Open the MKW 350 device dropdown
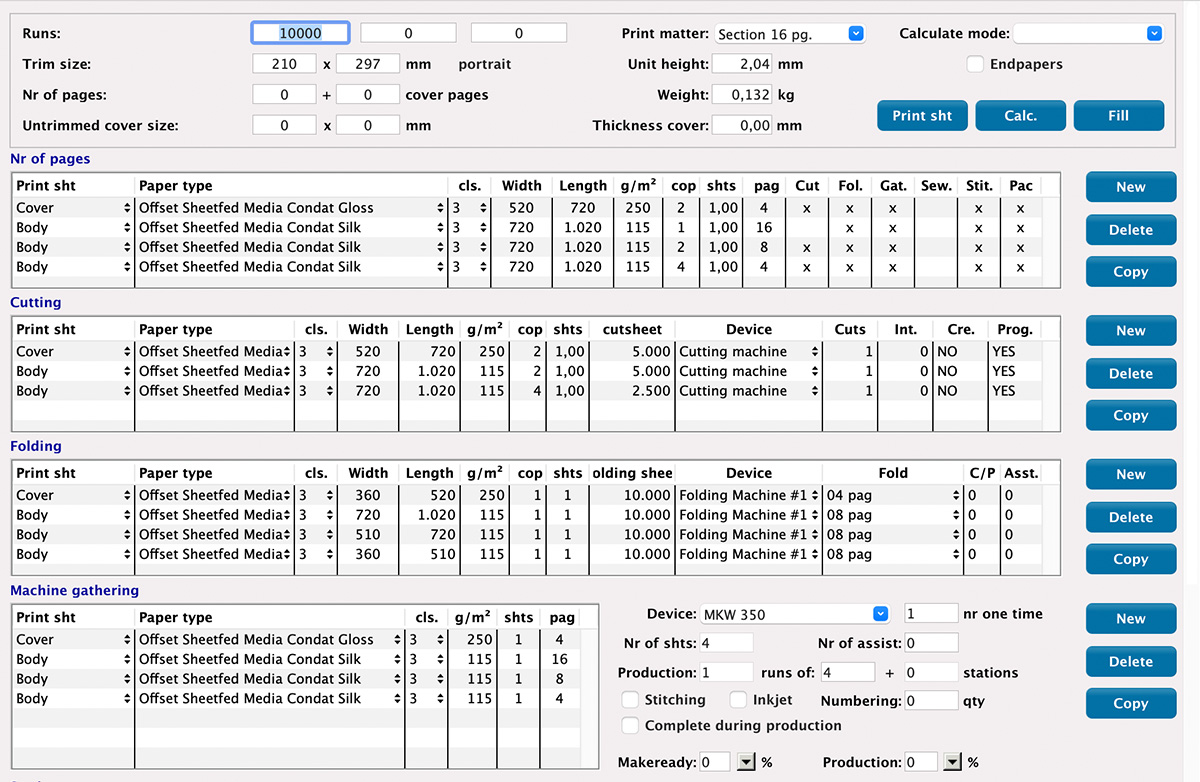Screen dimensions: 1200x782 pyautogui.click(x=795, y=614)
